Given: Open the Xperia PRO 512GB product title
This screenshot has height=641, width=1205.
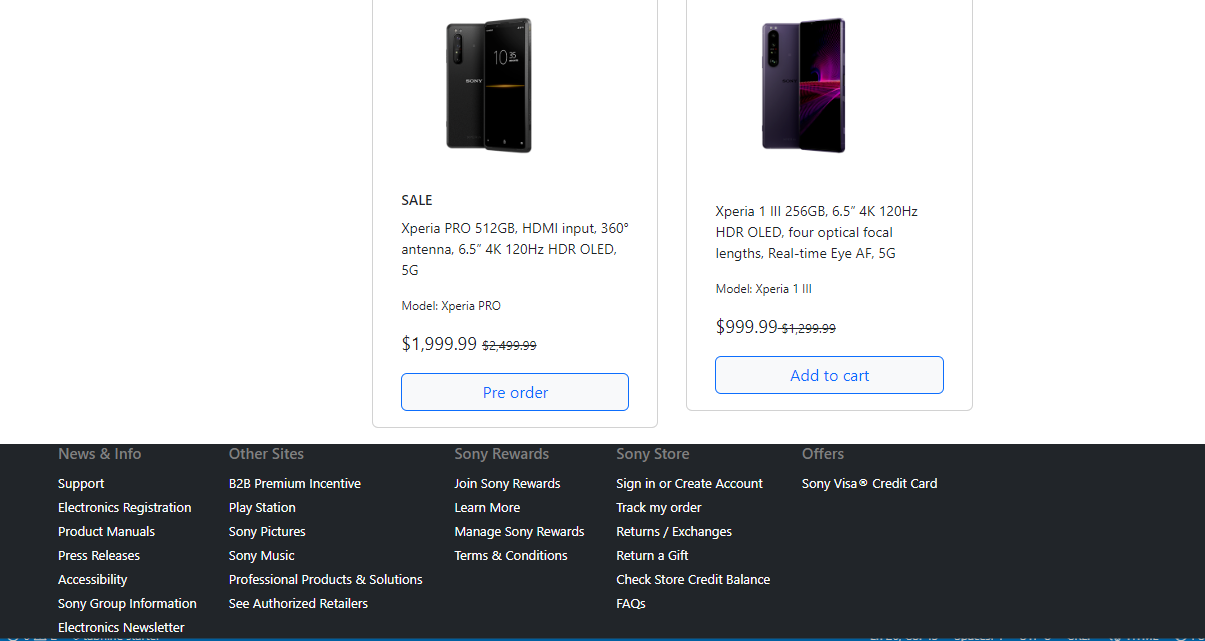Looking at the screenshot, I should pyautogui.click(x=515, y=249).
